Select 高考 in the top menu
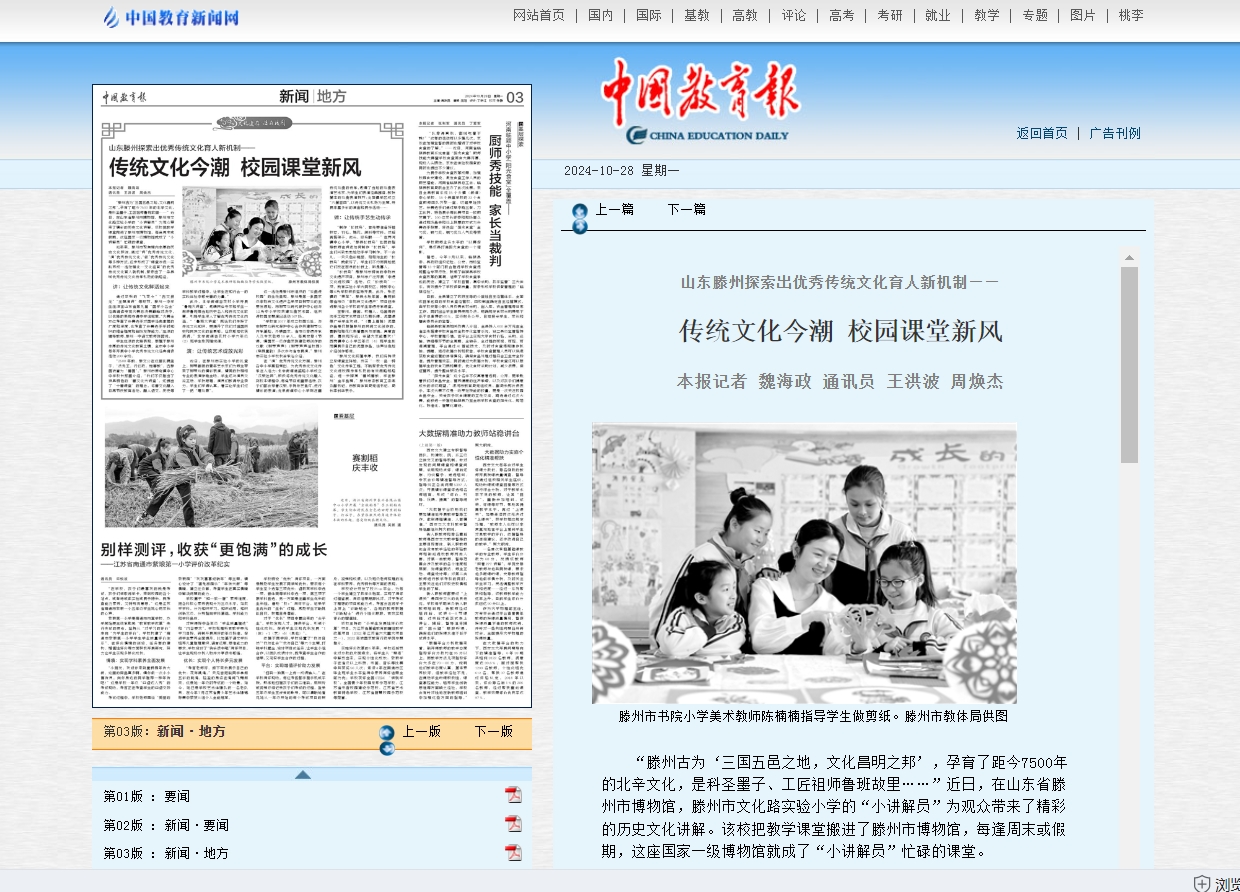 tap(842, 15)
